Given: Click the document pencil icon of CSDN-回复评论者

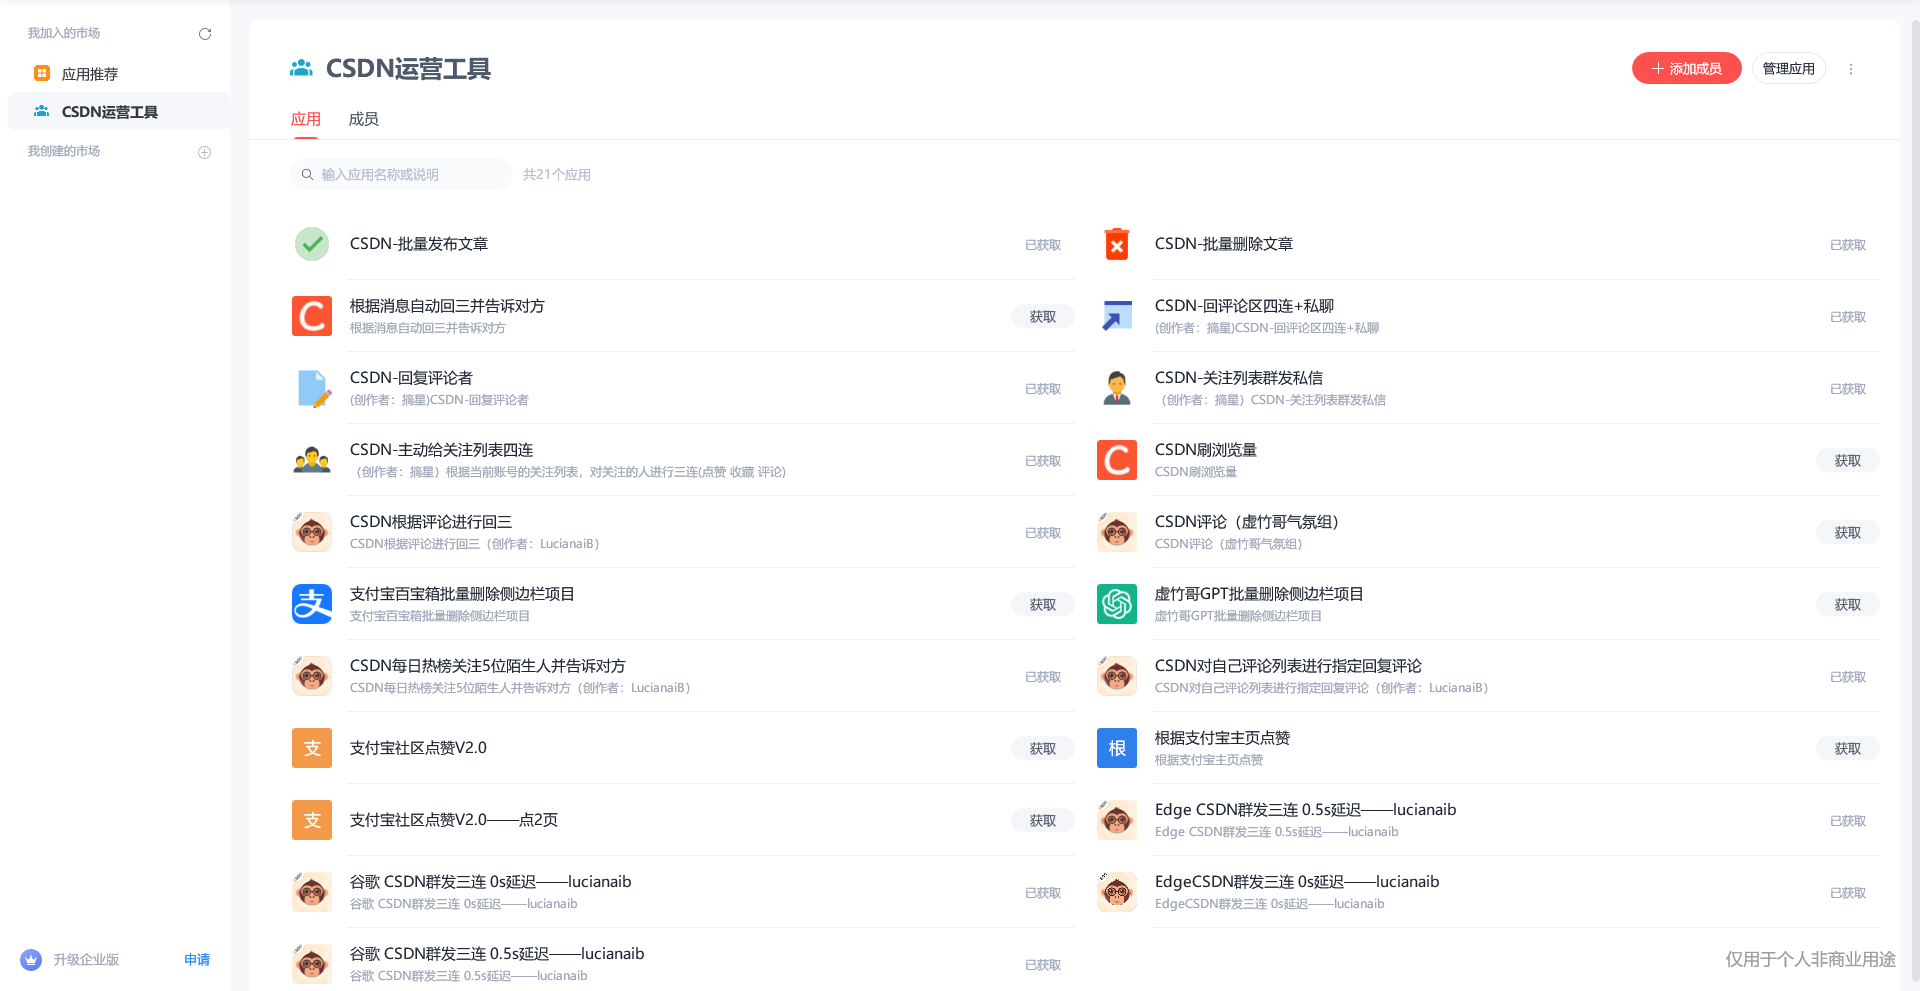Looking at the screenshot, I should [x=314, y=388].
